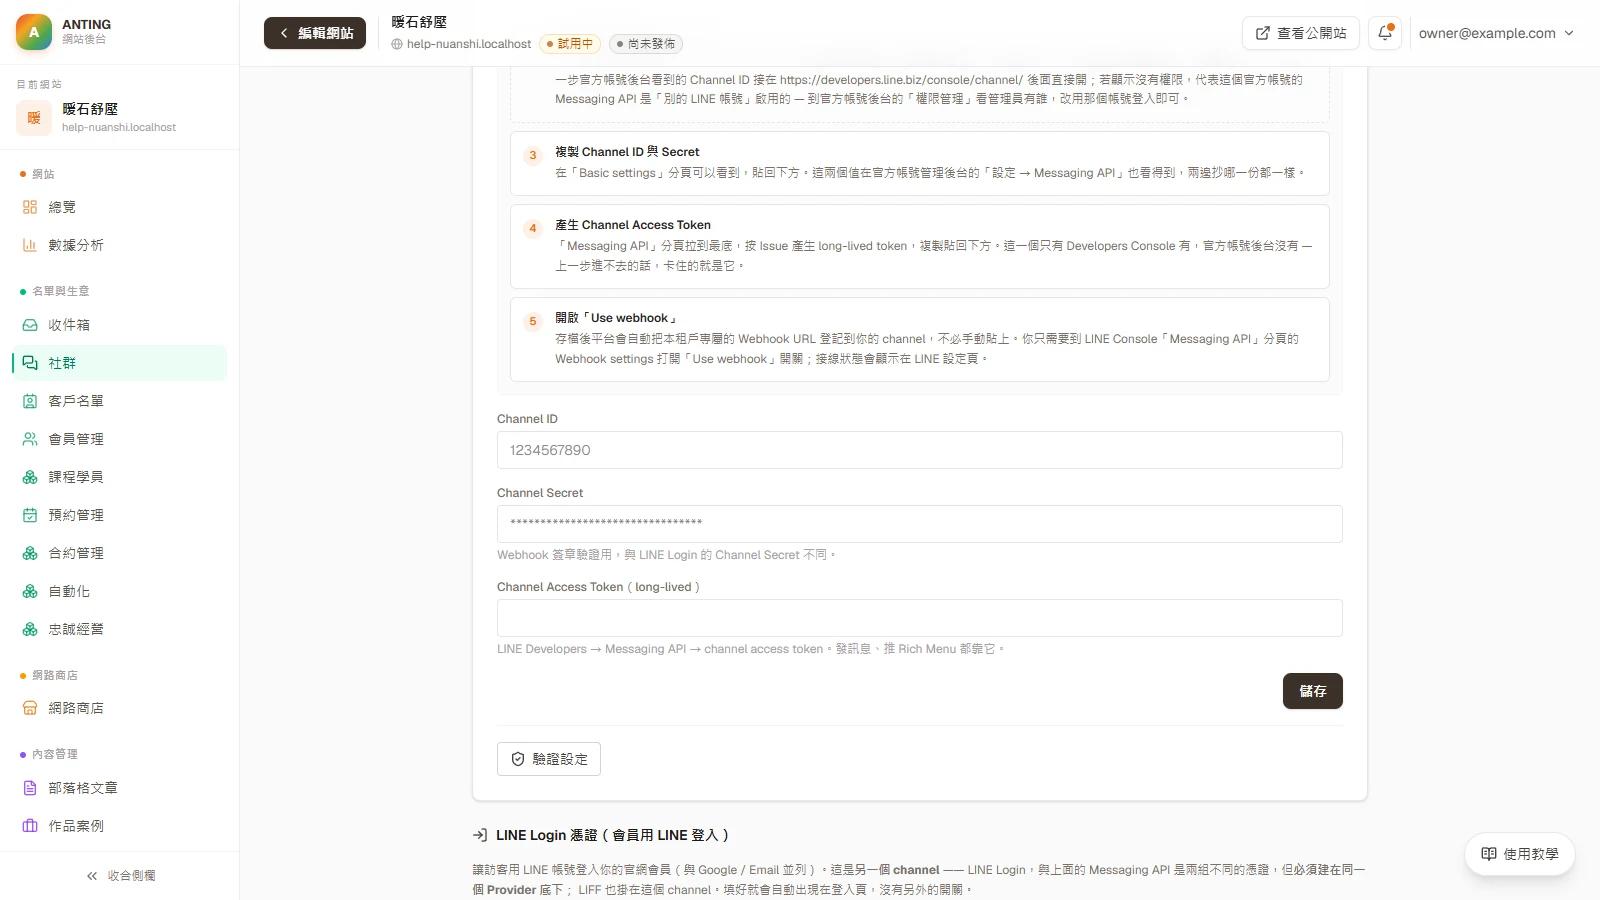Click the 社群 chat bubble icon
This screenshot has width=1600, height=900.
[30, 363]
